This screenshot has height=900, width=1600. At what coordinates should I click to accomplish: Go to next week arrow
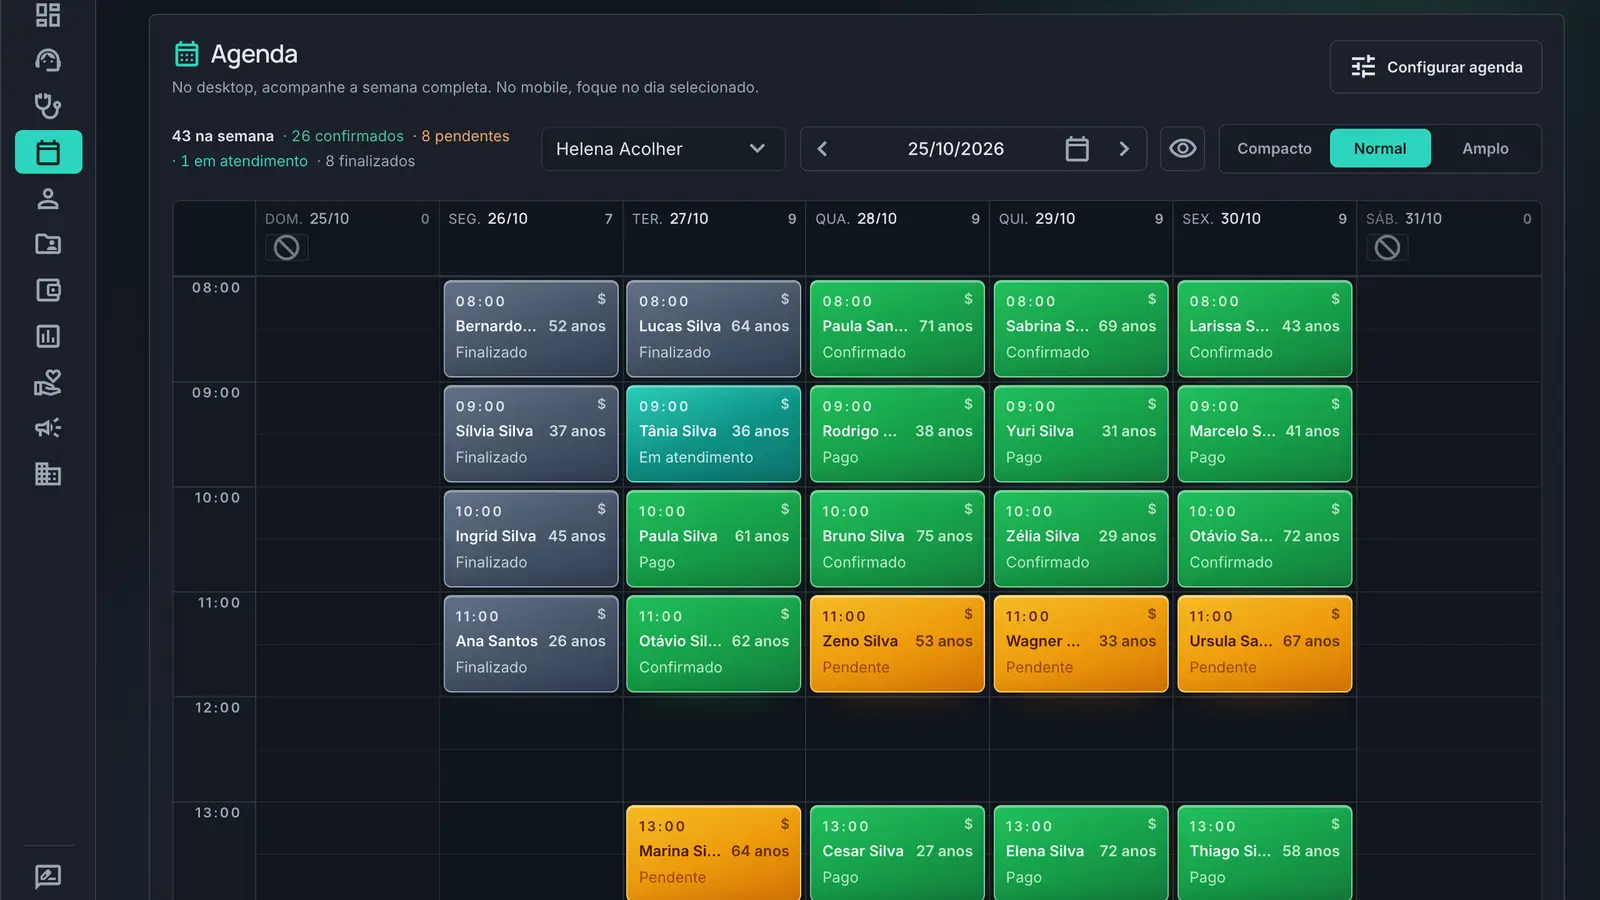(1124, 149)
